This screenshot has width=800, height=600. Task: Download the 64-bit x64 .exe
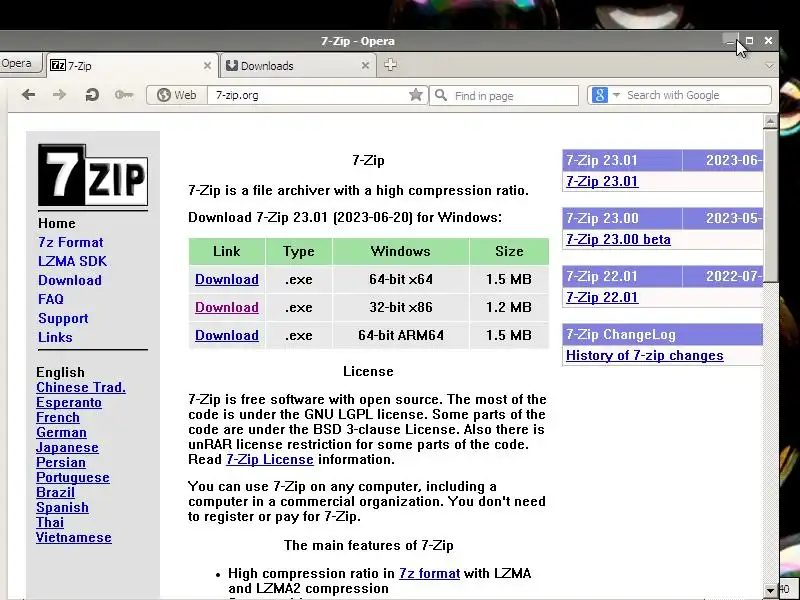[x=227, y=280]
